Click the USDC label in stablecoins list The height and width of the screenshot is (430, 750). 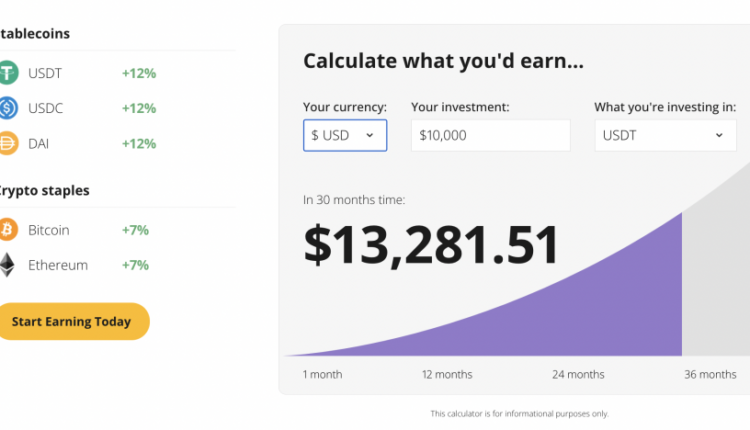(x=46, y=108)
